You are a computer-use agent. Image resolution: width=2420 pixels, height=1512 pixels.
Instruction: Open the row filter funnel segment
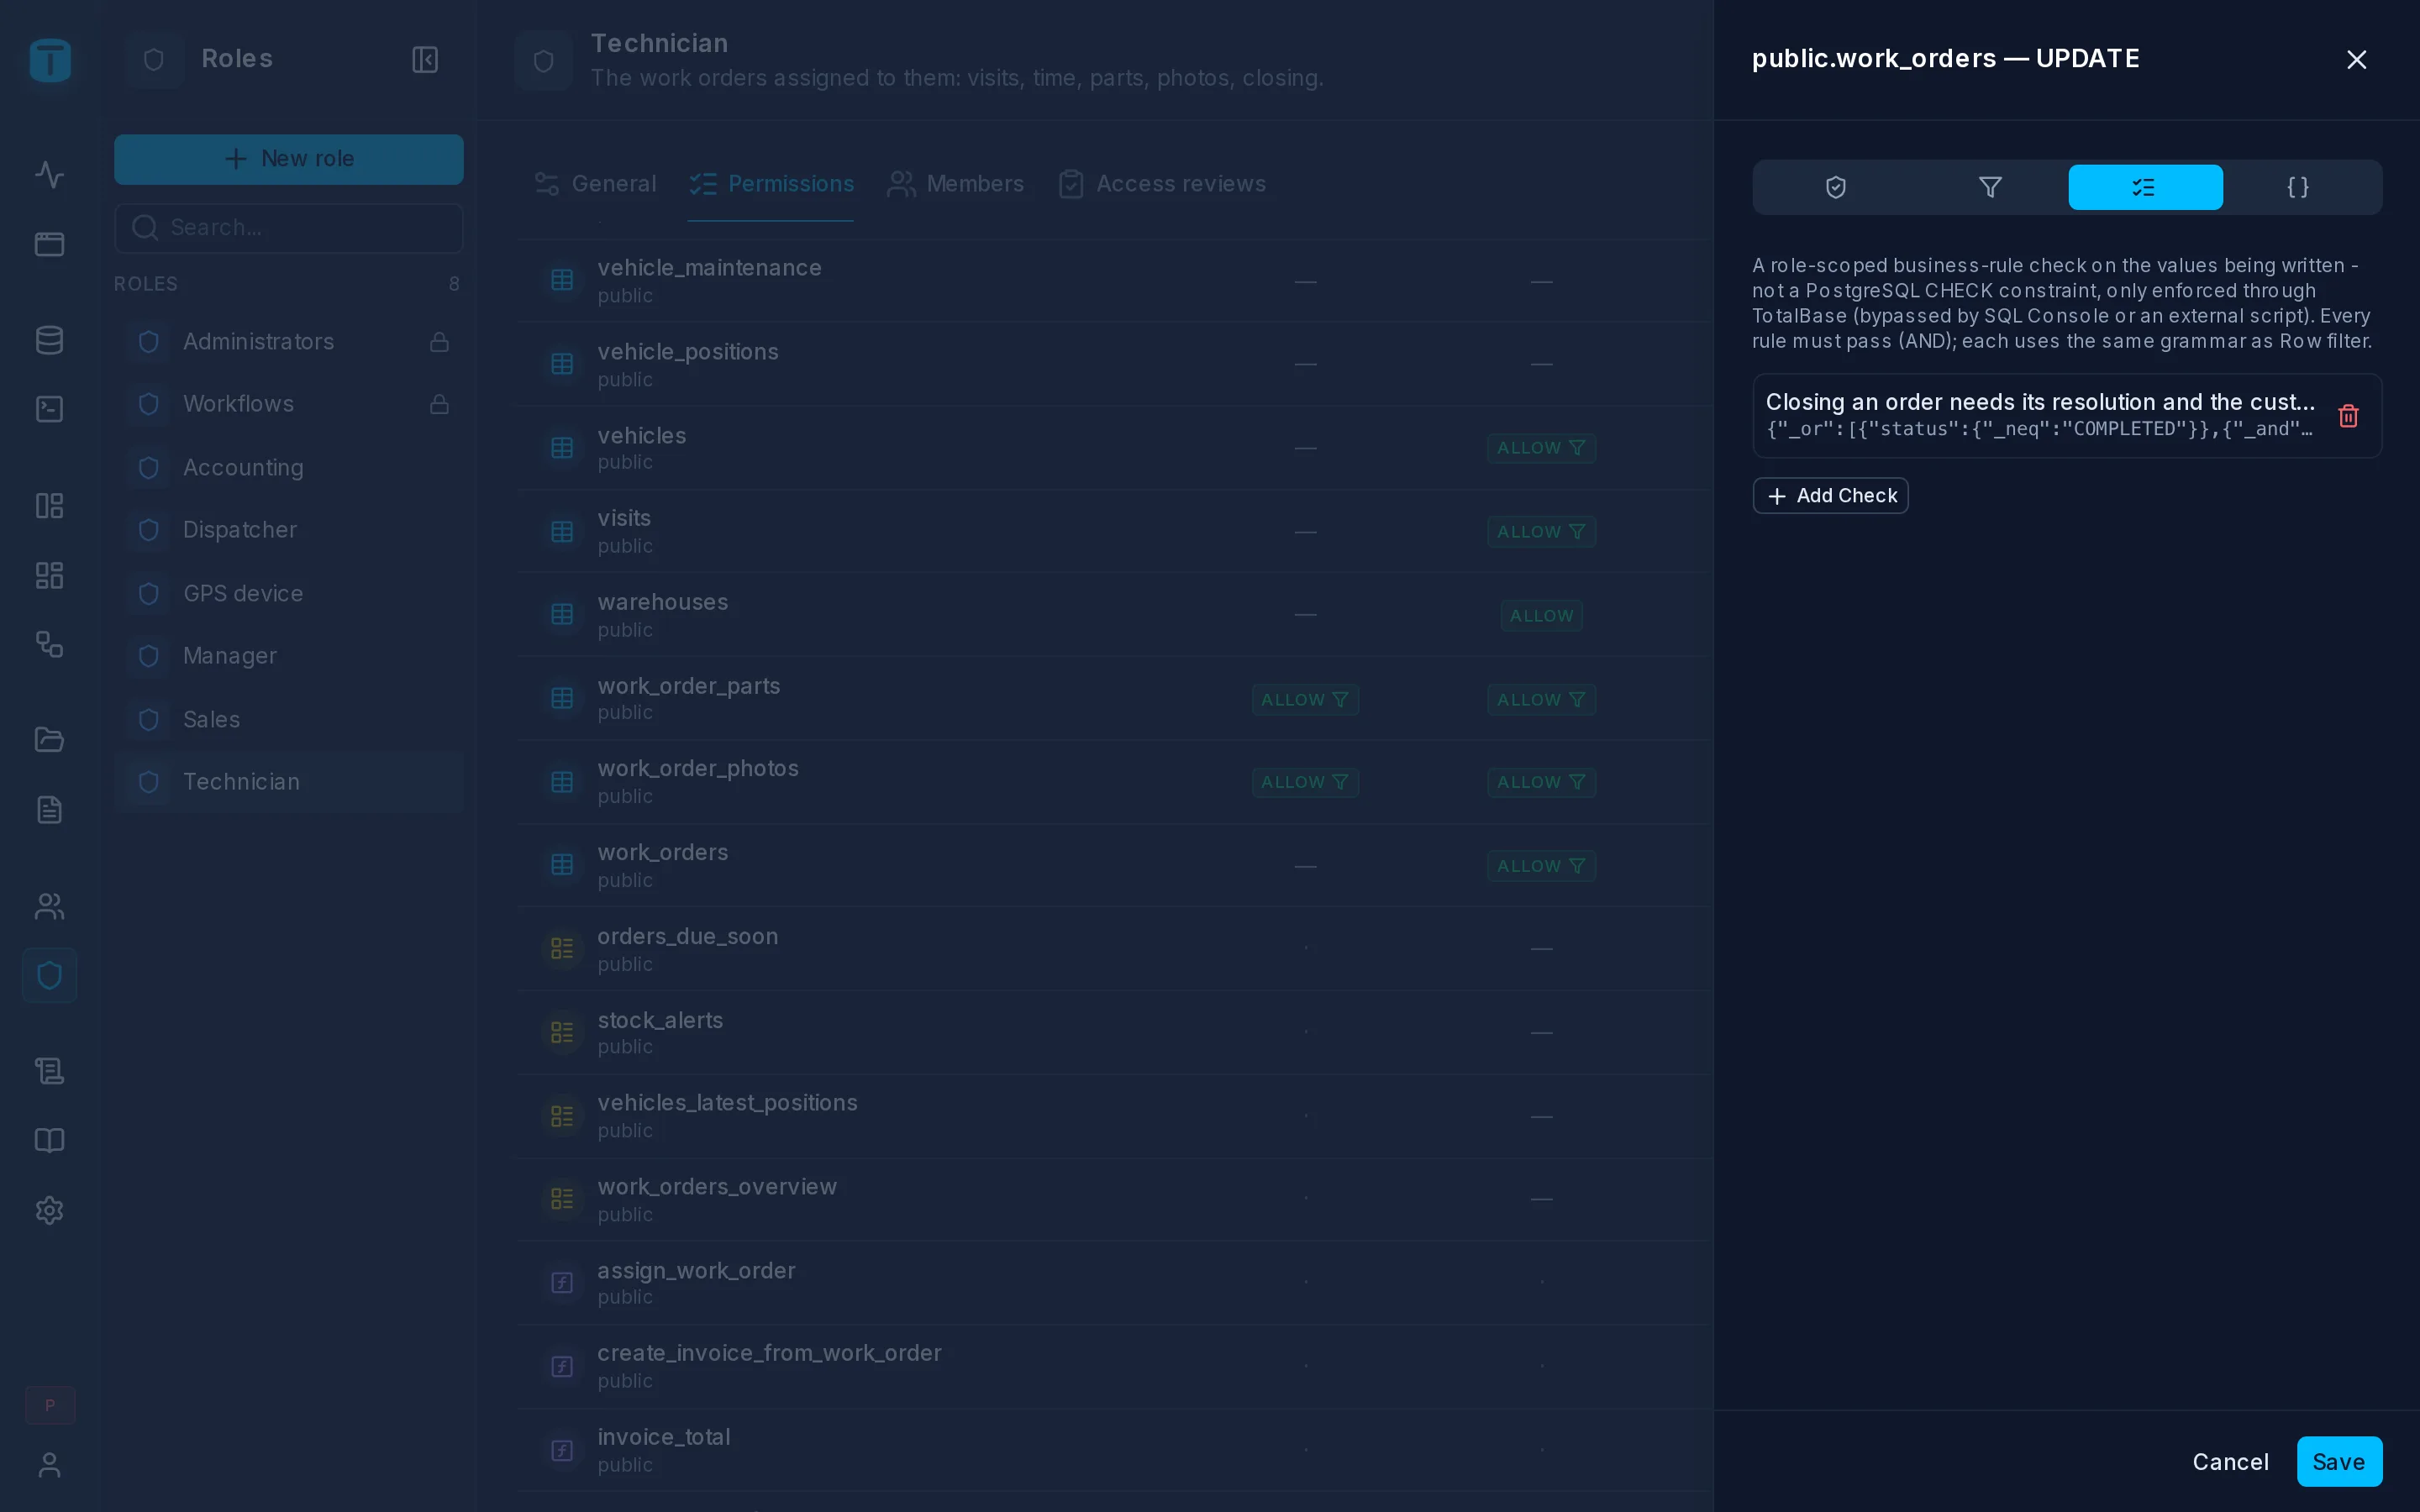point(1990,187)
